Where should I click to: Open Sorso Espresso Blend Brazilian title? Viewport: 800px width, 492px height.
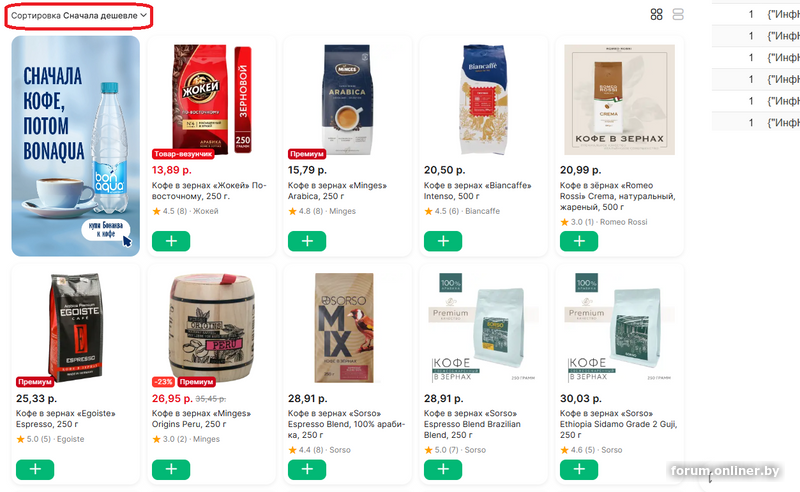[x=472, y=424]
